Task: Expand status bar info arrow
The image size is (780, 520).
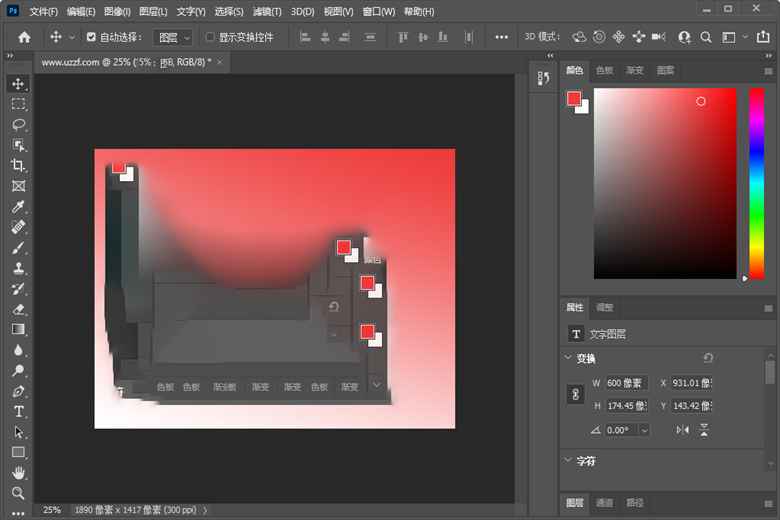Action: click(x=205, y=510)
